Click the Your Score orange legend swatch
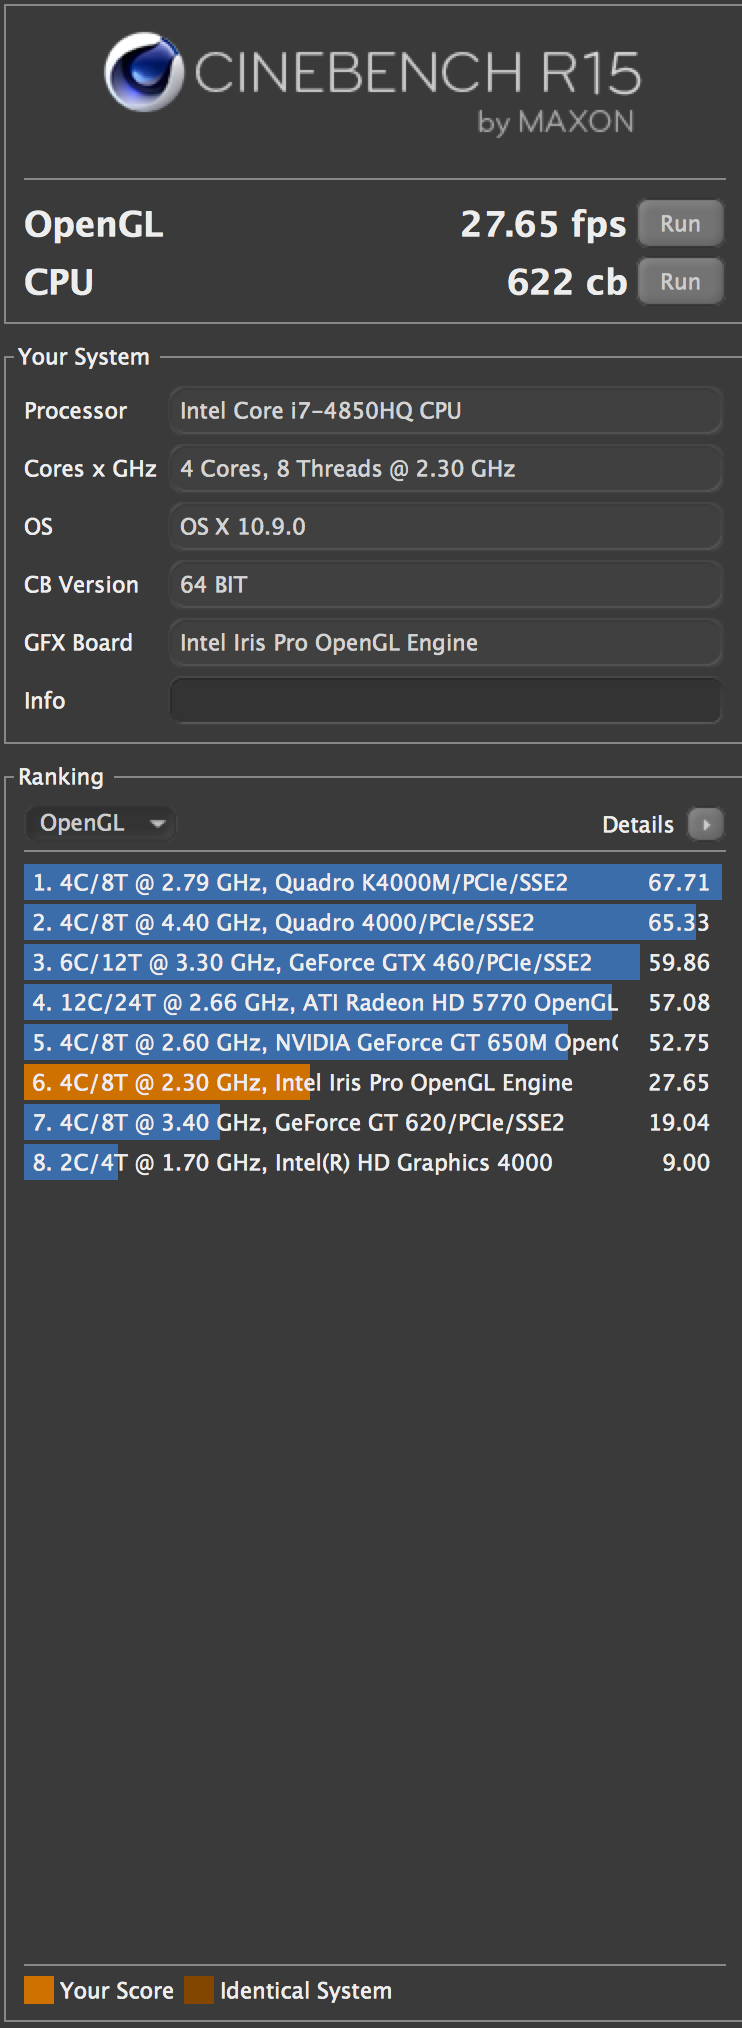742x2028 pixels. coord(39,1990)
